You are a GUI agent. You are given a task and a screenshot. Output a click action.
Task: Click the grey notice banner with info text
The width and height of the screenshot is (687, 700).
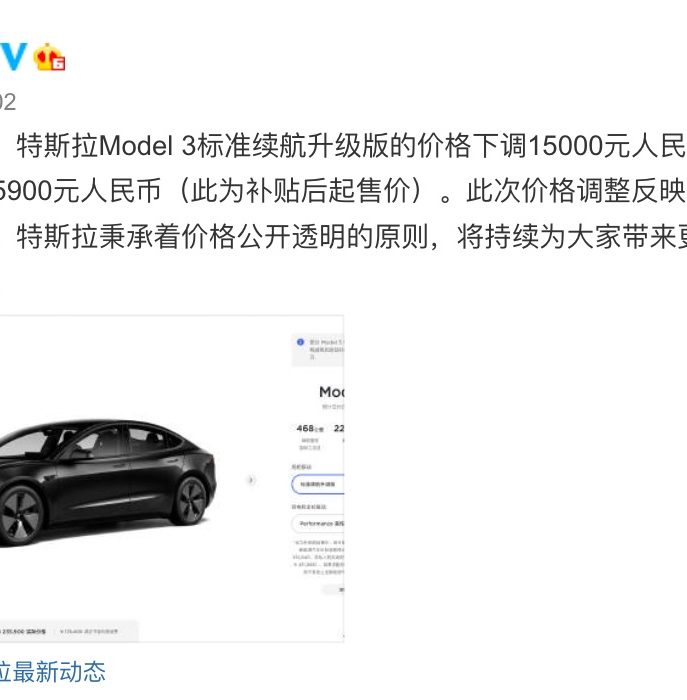pyautogui.click(x=317, y=350)
